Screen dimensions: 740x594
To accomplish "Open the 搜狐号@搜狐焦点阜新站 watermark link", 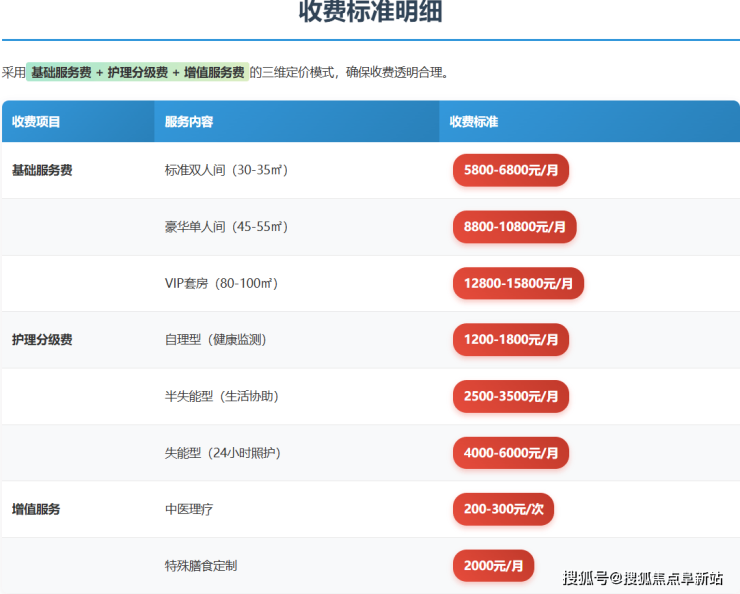I will (643, 578).
